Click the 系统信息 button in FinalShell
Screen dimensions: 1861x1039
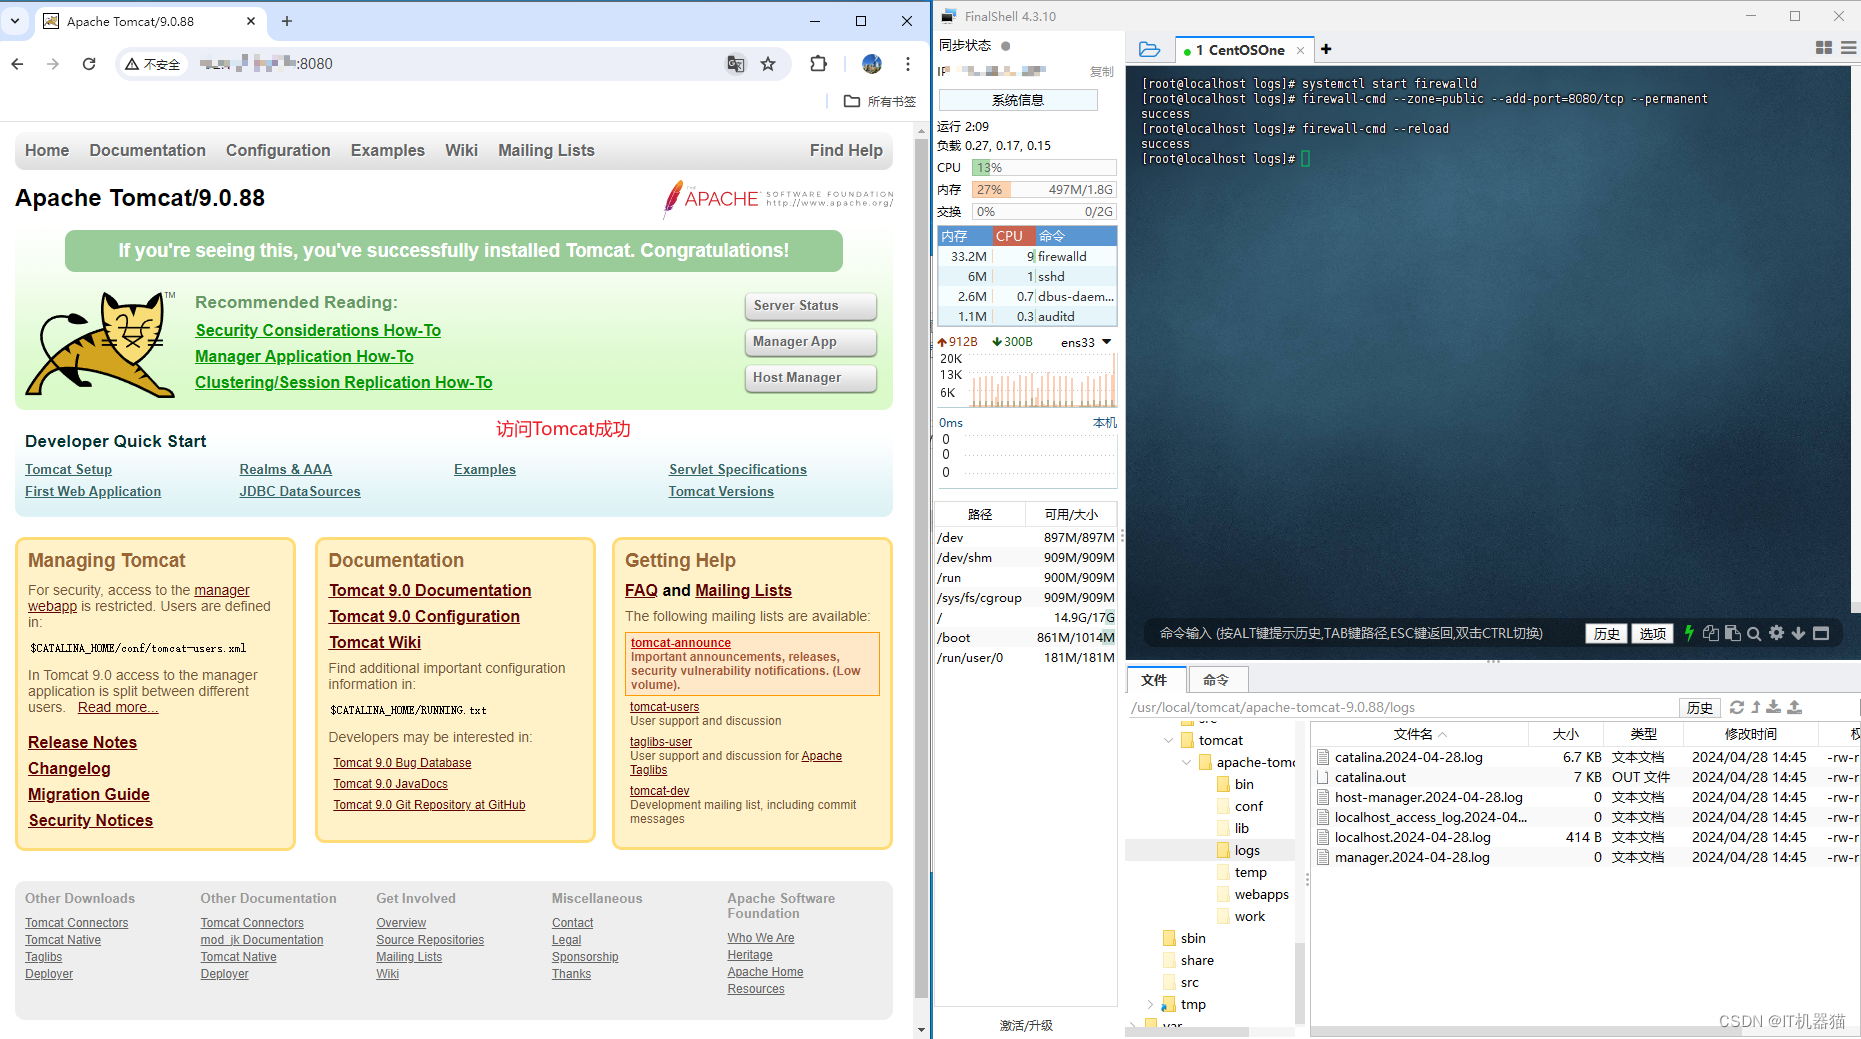(x=1018, y=100)
